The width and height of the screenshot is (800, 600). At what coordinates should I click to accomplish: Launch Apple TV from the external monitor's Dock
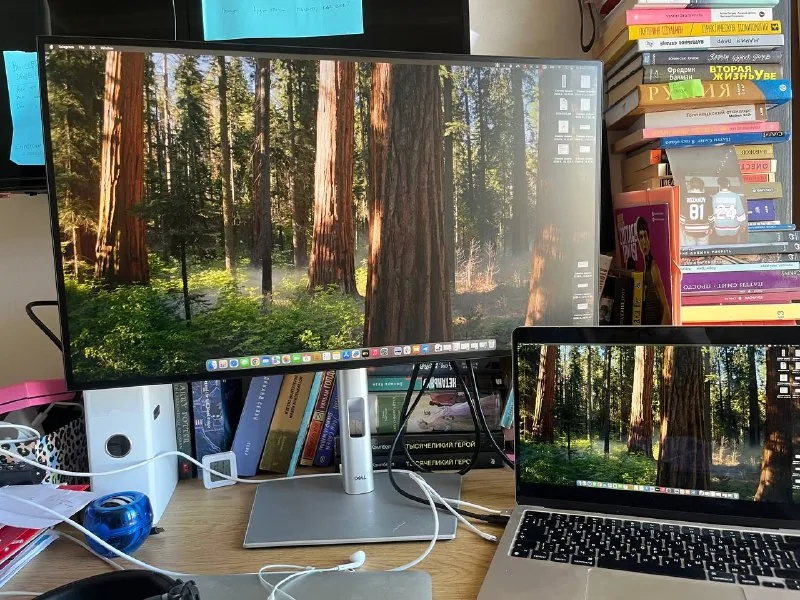(365, 353)
